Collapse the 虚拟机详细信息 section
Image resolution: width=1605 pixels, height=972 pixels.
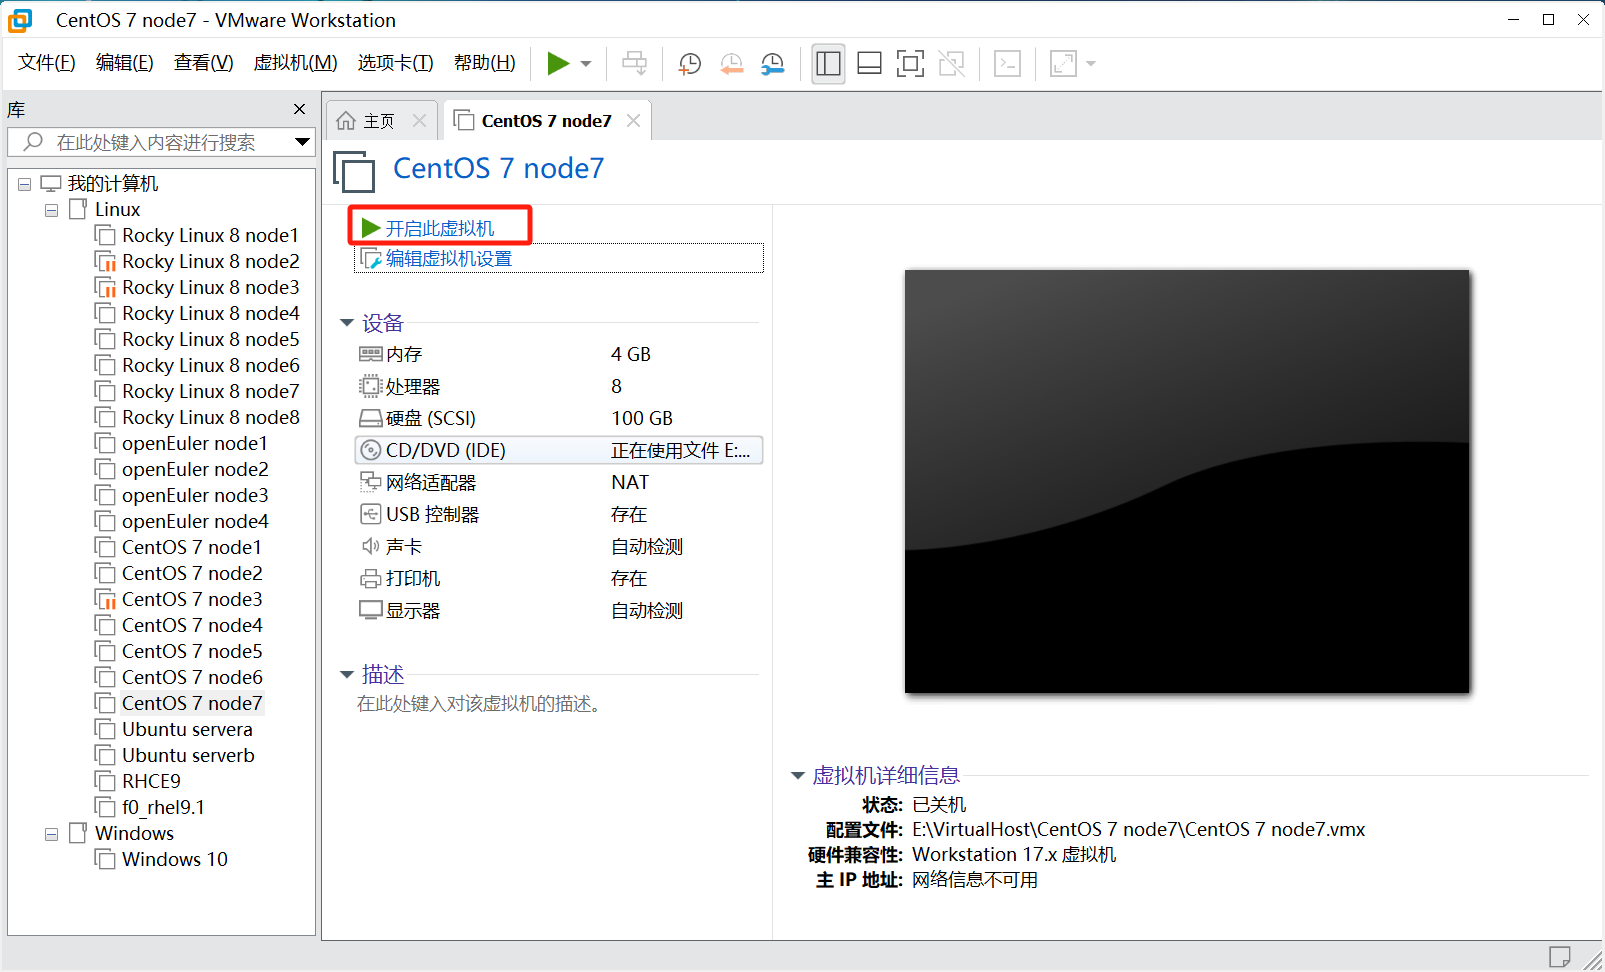pos(798,775)
